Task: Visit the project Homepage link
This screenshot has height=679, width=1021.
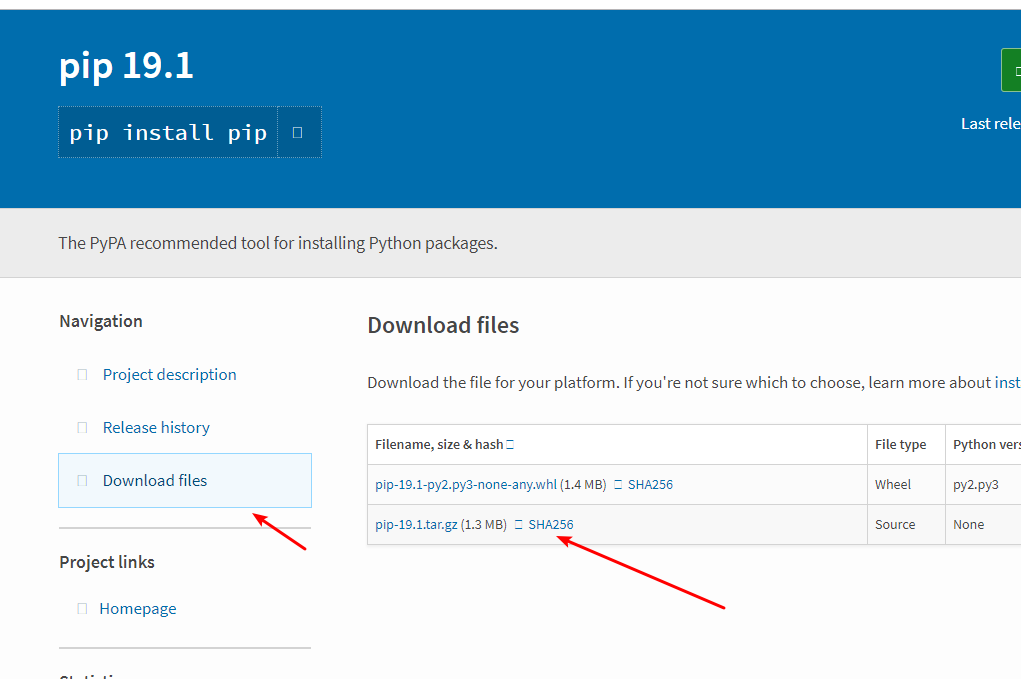Action: pyautogui.click(x=137, y=609)
